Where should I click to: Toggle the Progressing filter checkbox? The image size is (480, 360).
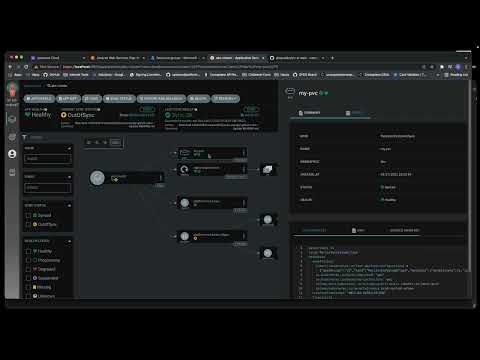[x=28, y=260]
